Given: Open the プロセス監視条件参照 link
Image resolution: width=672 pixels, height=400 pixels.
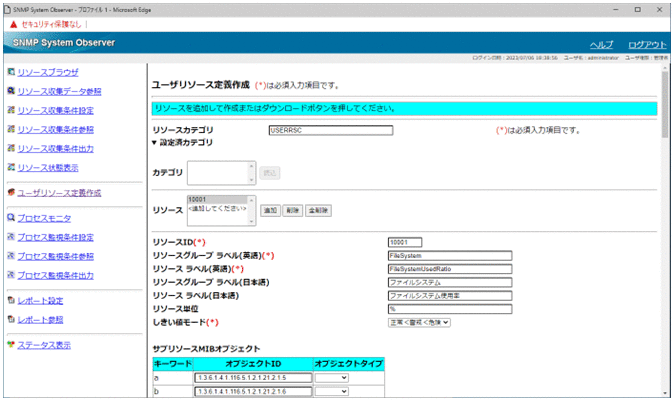Looking at the screenshot, I should tap(56, 256).
